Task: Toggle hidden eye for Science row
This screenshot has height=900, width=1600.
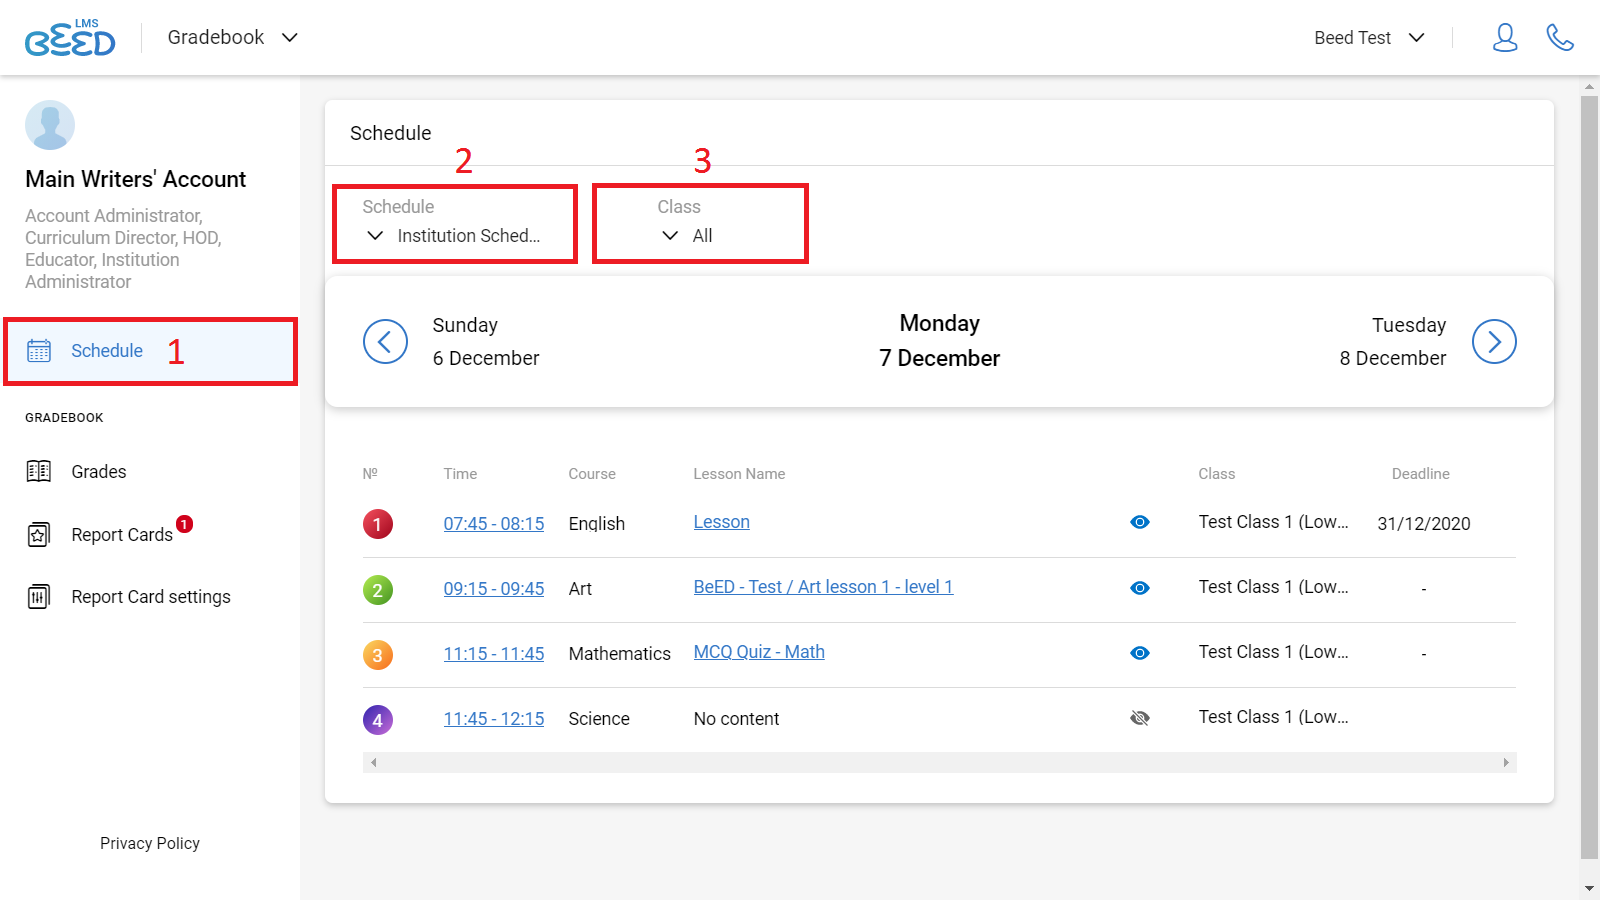Action: click(x=1140, y=718)
